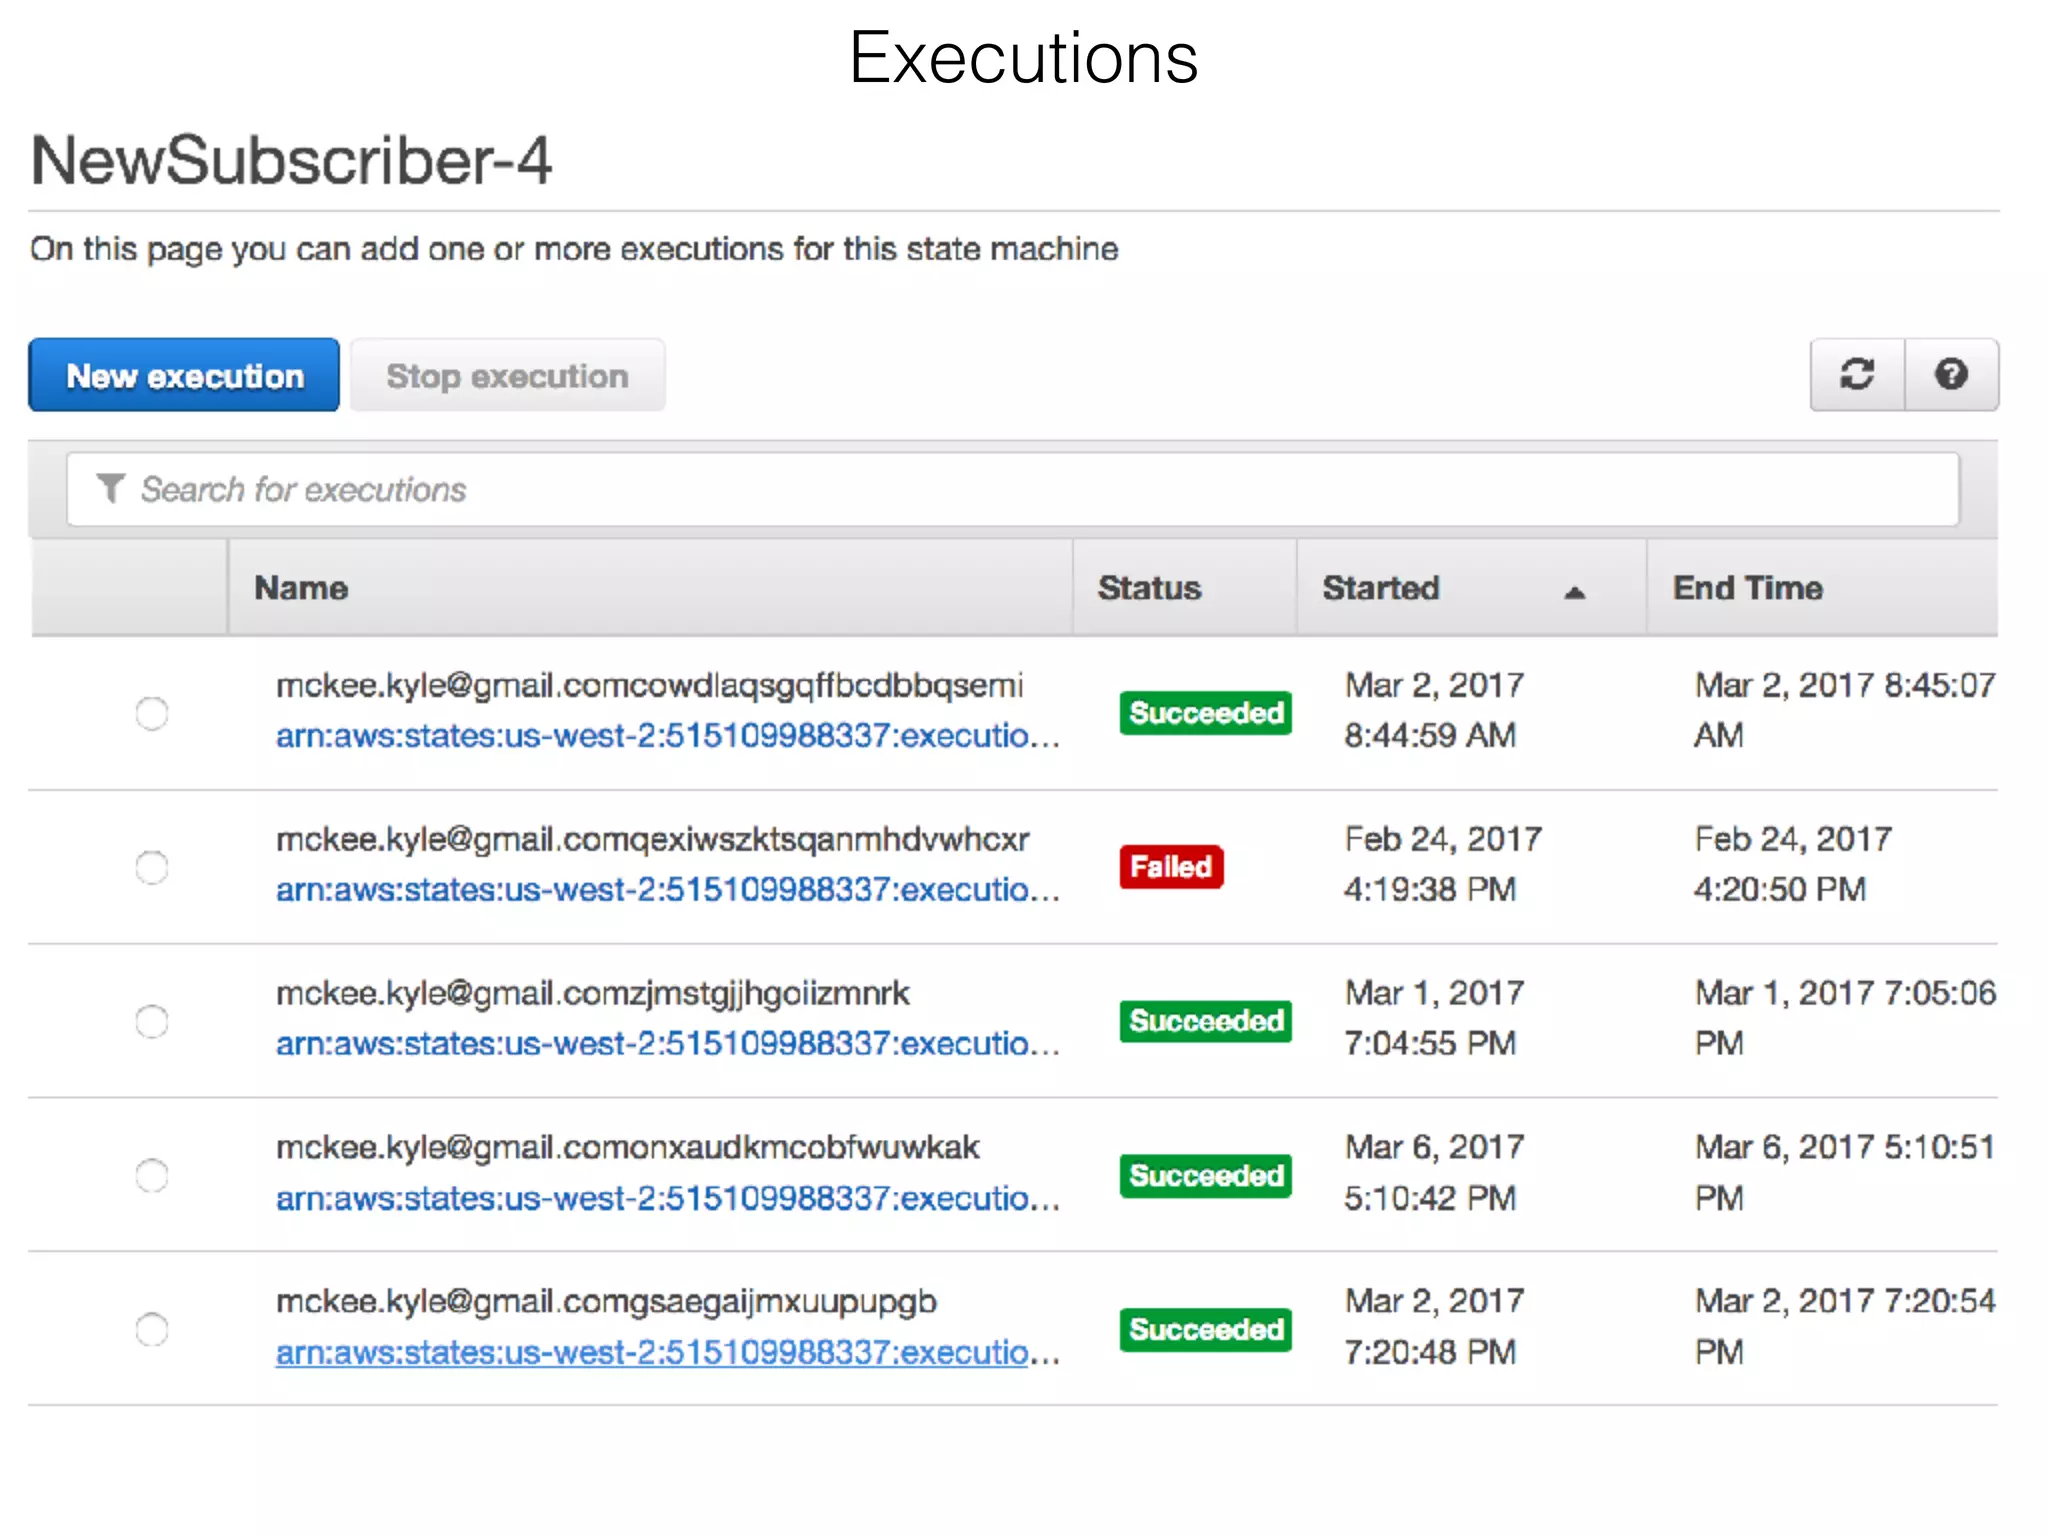Open ARN link for comqexiwszktsqanmhdvwhcxr execution
This screenshot has height=1536, width=2048.
click(x=668, y=890)
